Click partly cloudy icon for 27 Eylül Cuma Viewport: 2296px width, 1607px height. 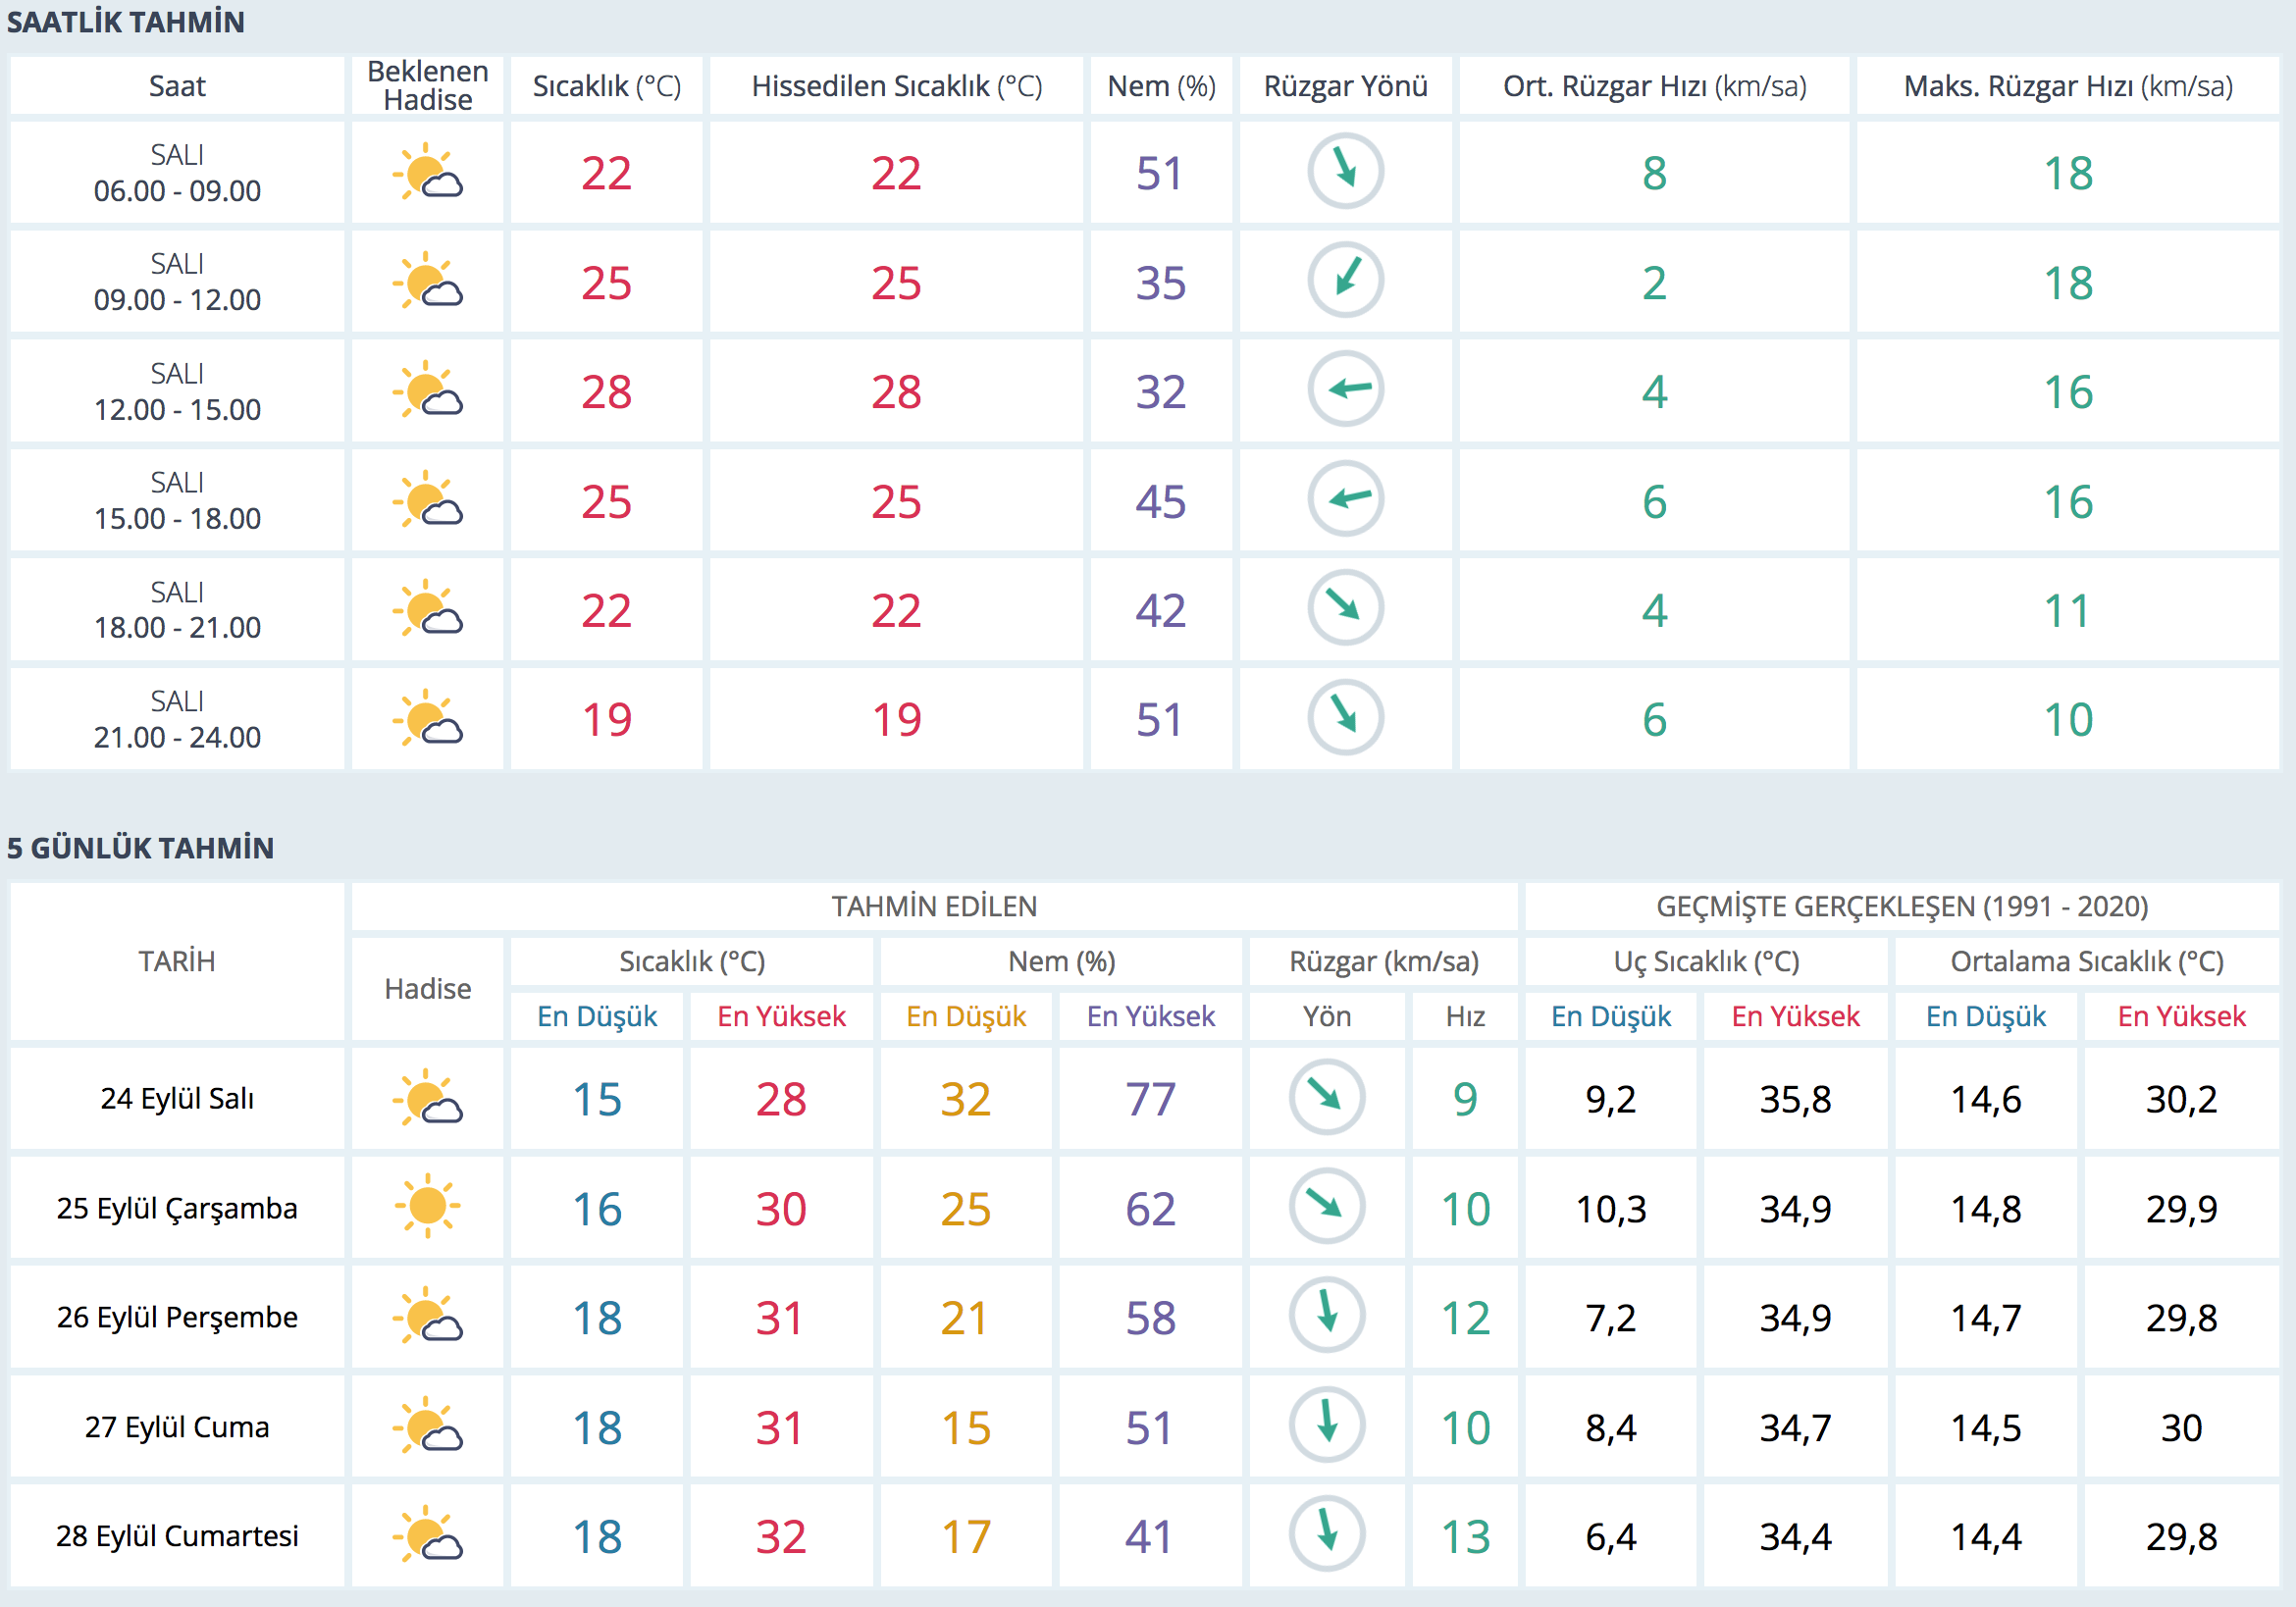point(428,1425)
